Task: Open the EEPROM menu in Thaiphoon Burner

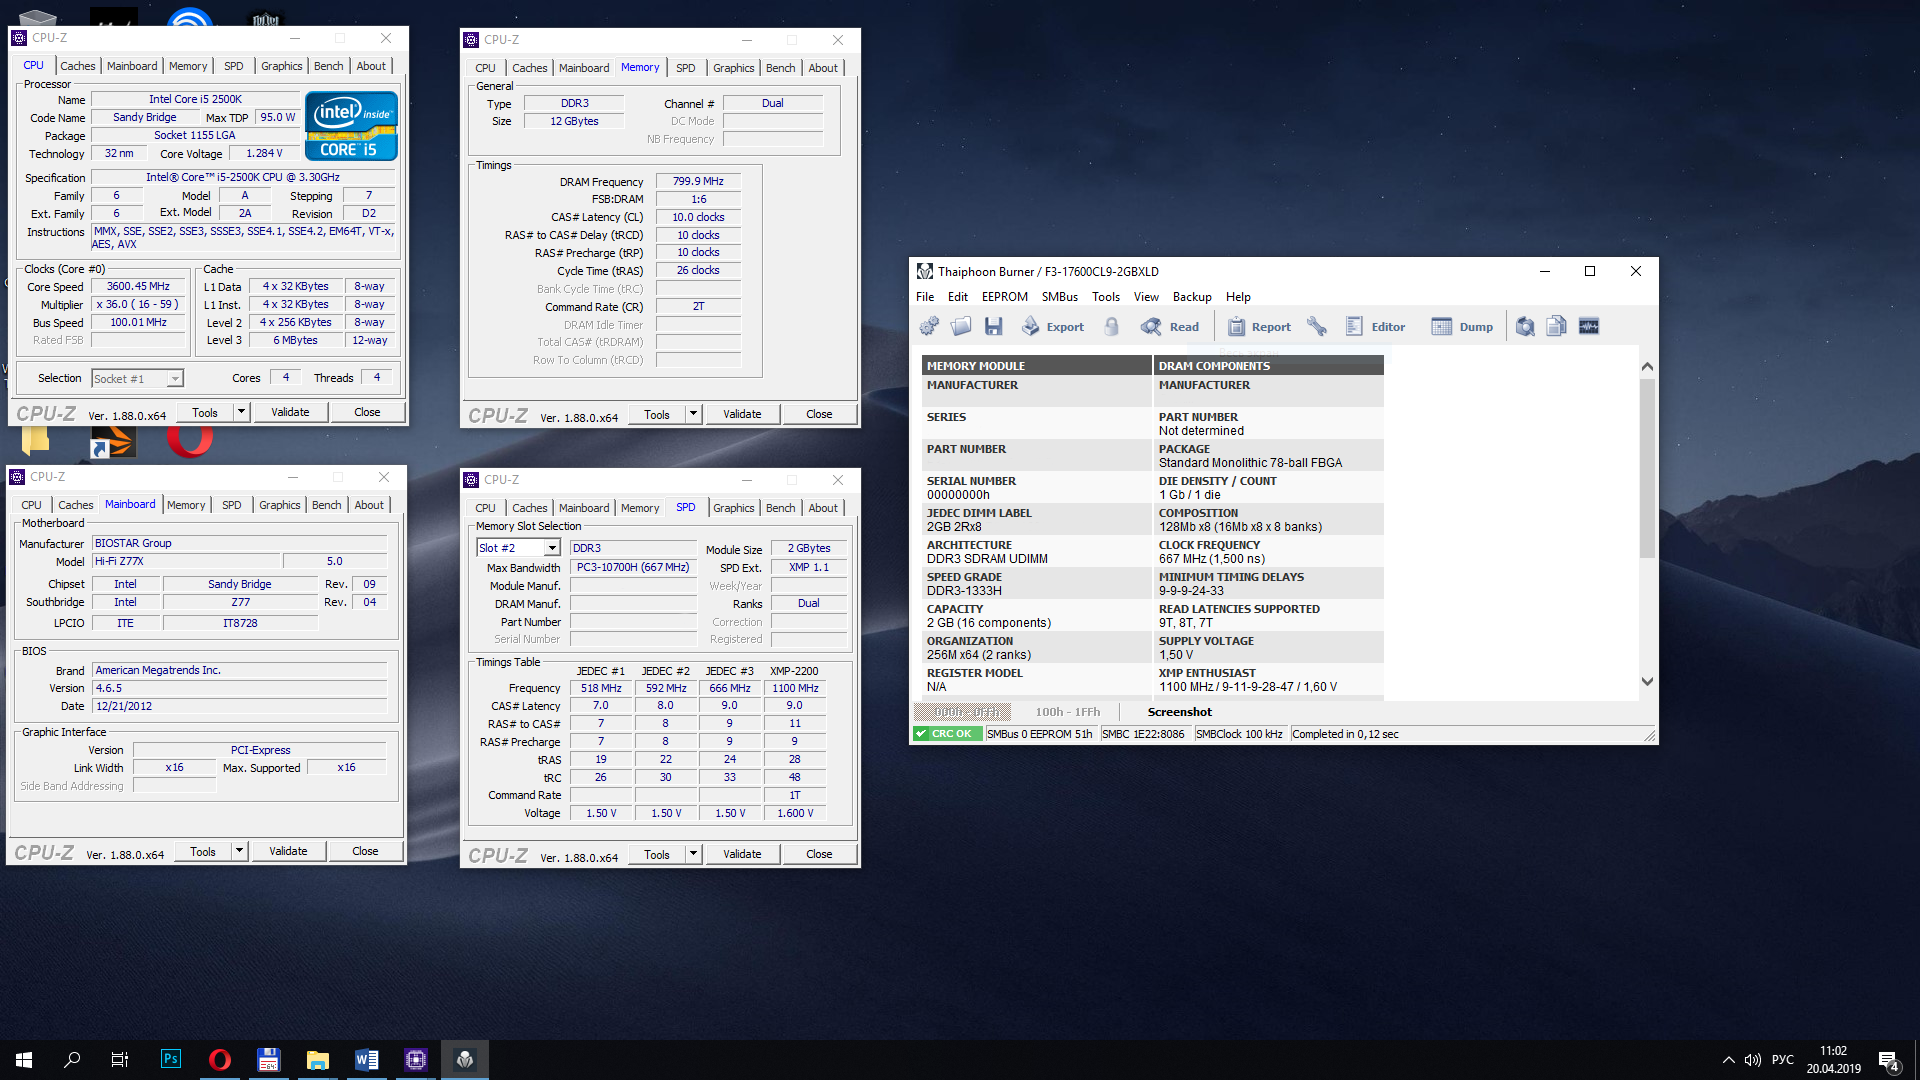Action: 1004,297
